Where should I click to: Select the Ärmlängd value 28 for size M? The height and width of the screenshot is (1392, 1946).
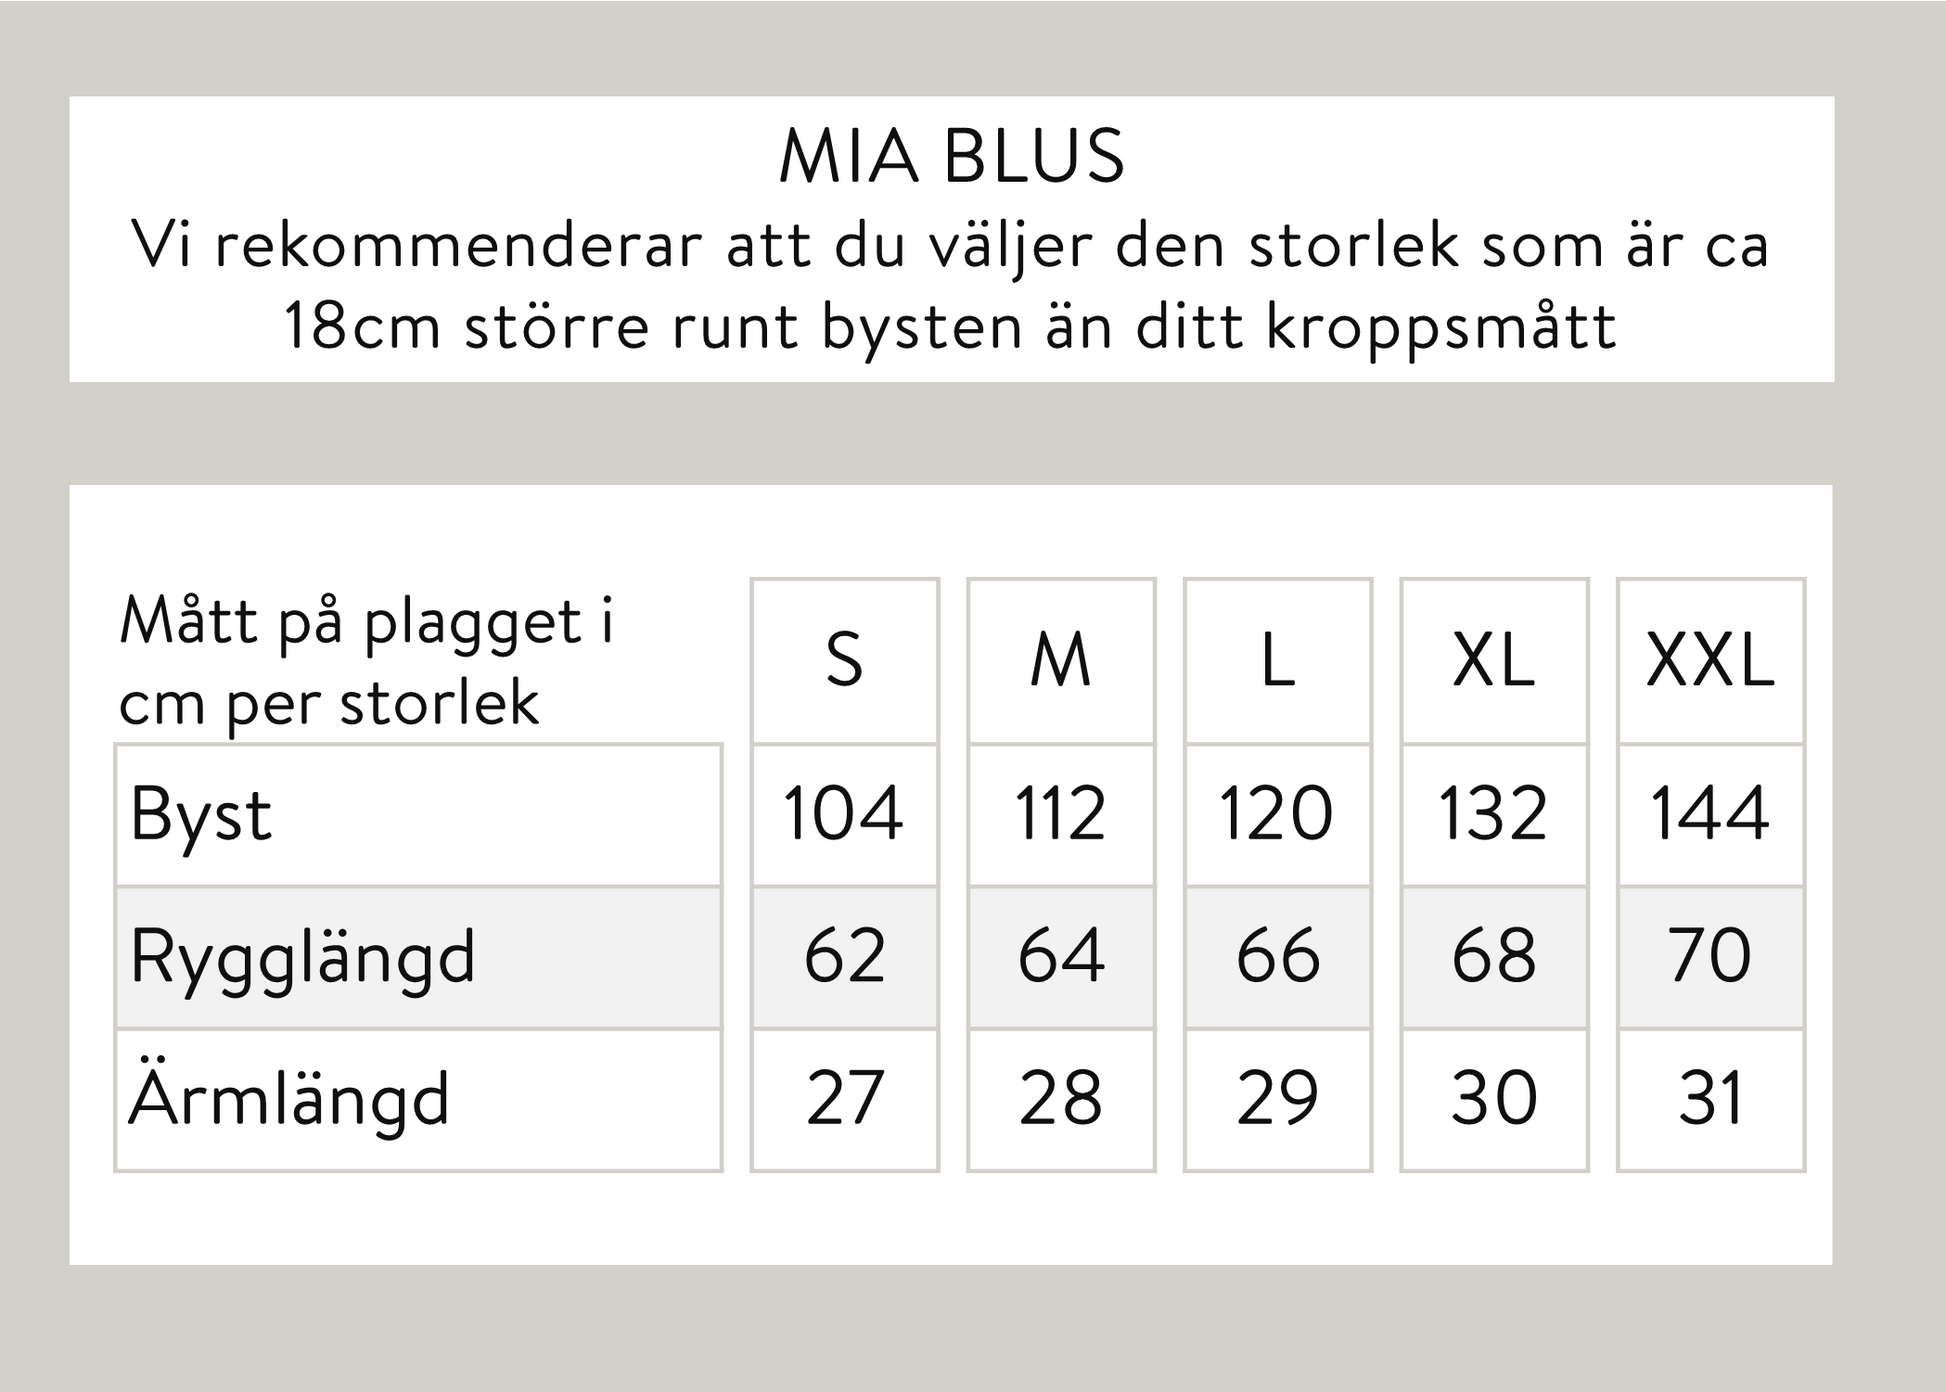pos(1061,1098)
